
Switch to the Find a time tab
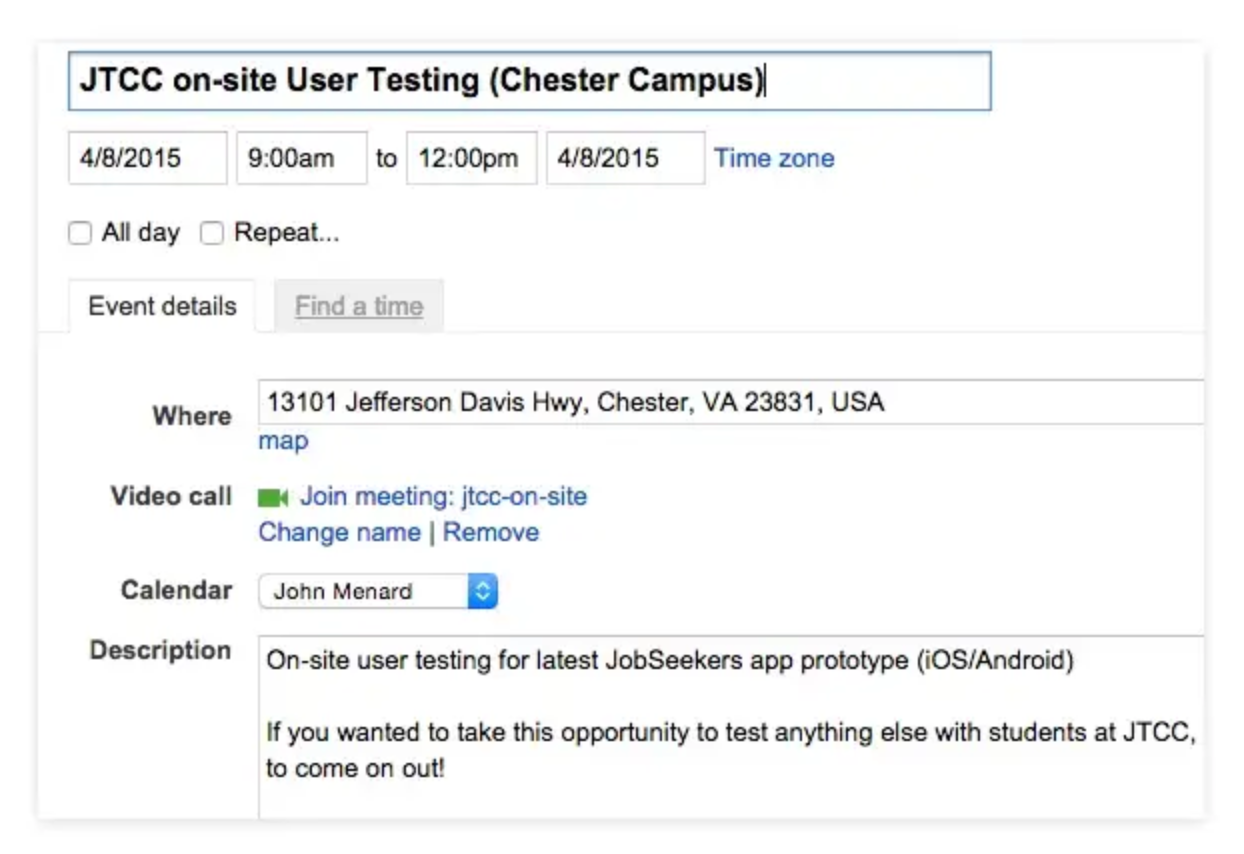pos(358,306)
